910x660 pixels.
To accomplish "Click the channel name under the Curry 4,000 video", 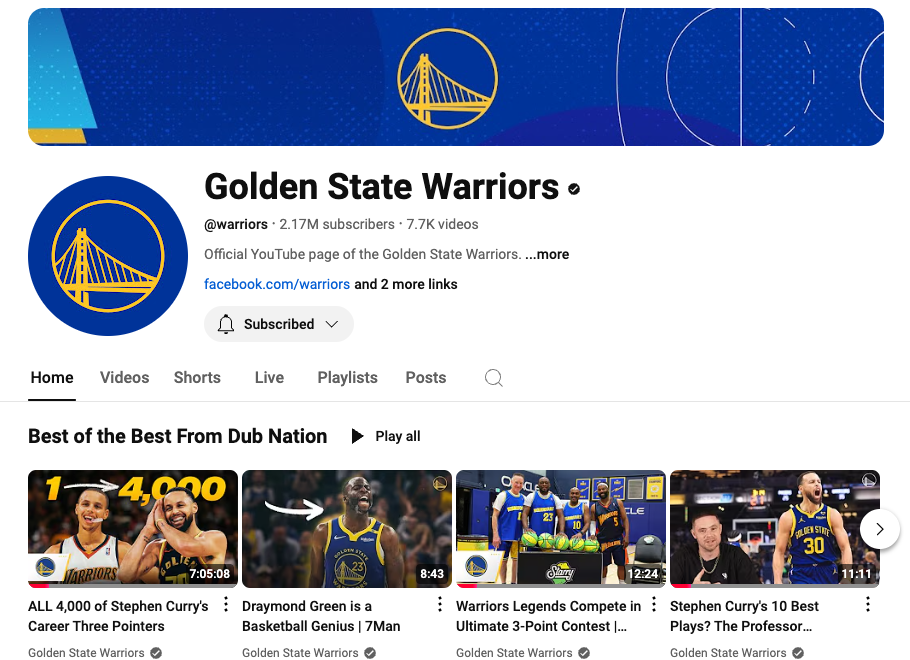I will coord(86,653).
